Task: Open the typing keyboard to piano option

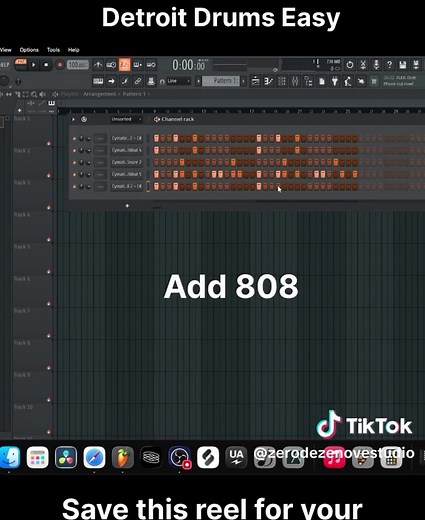Action: click(x=98, y=81)
